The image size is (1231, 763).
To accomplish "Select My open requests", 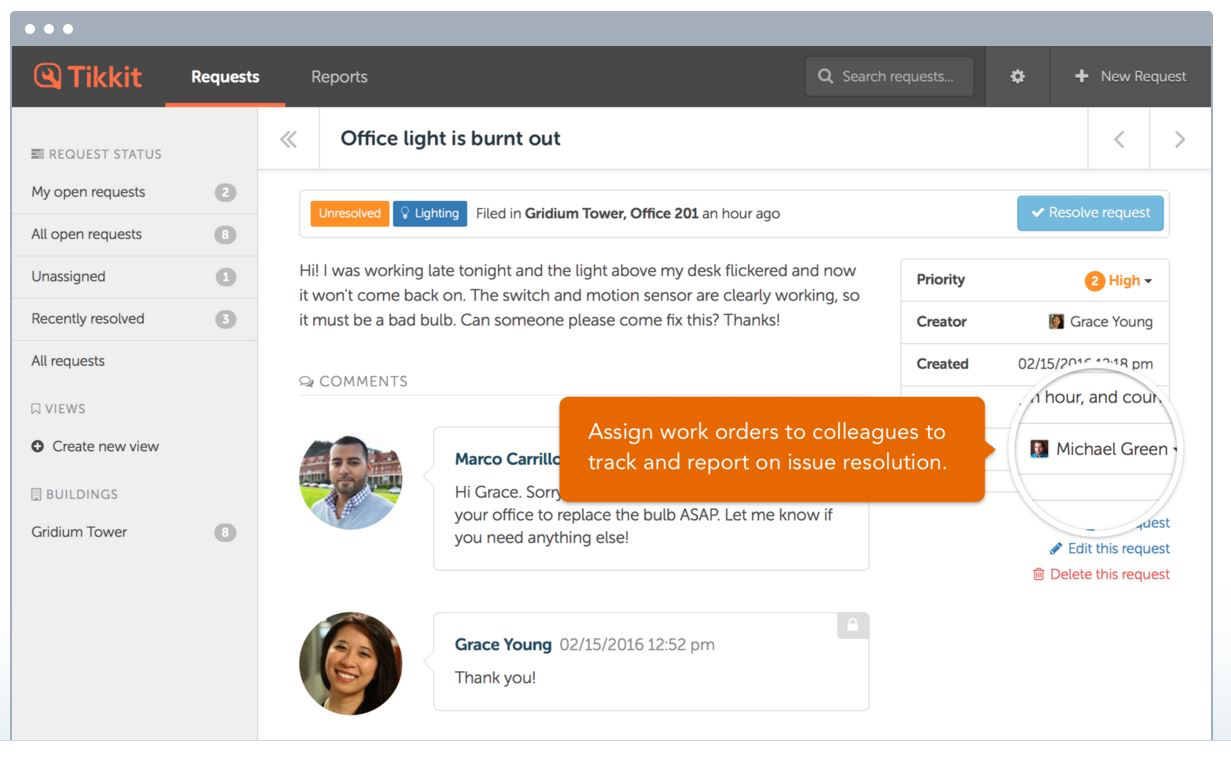I will 134,192.
